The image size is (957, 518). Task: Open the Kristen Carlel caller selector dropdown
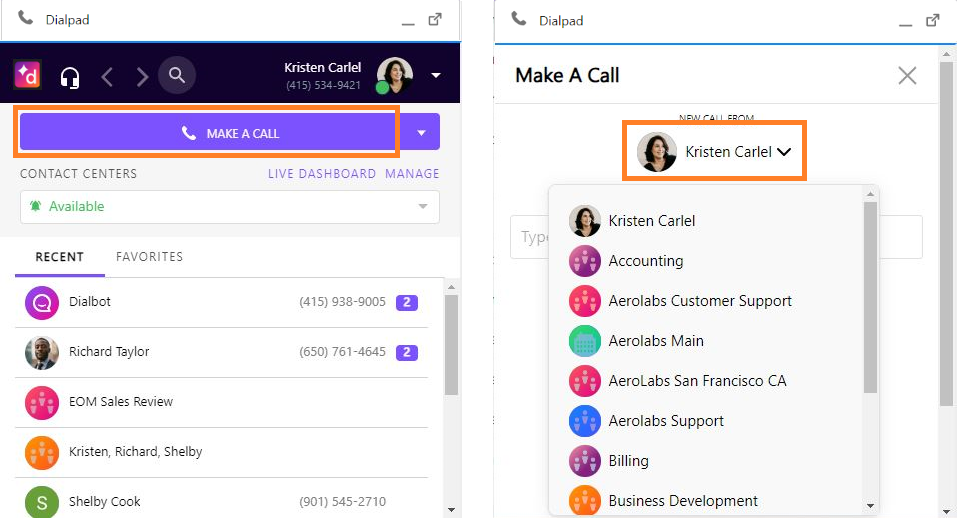[714, 151]
